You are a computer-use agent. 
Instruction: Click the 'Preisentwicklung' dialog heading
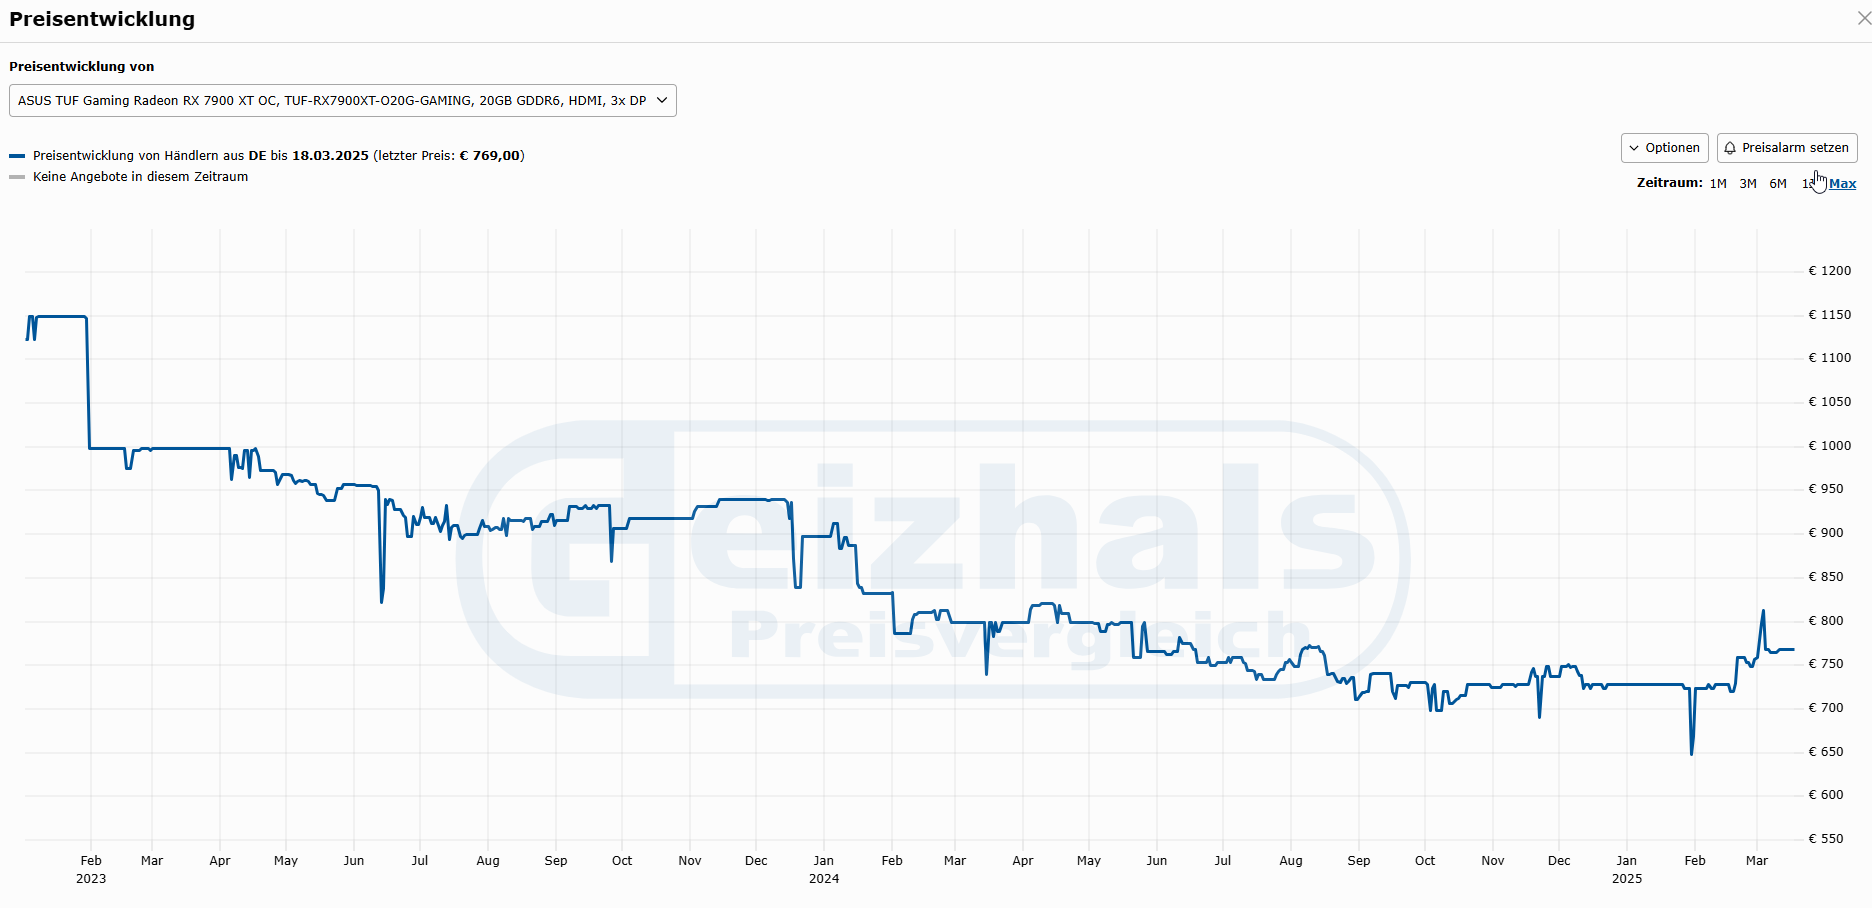point(102,19)
